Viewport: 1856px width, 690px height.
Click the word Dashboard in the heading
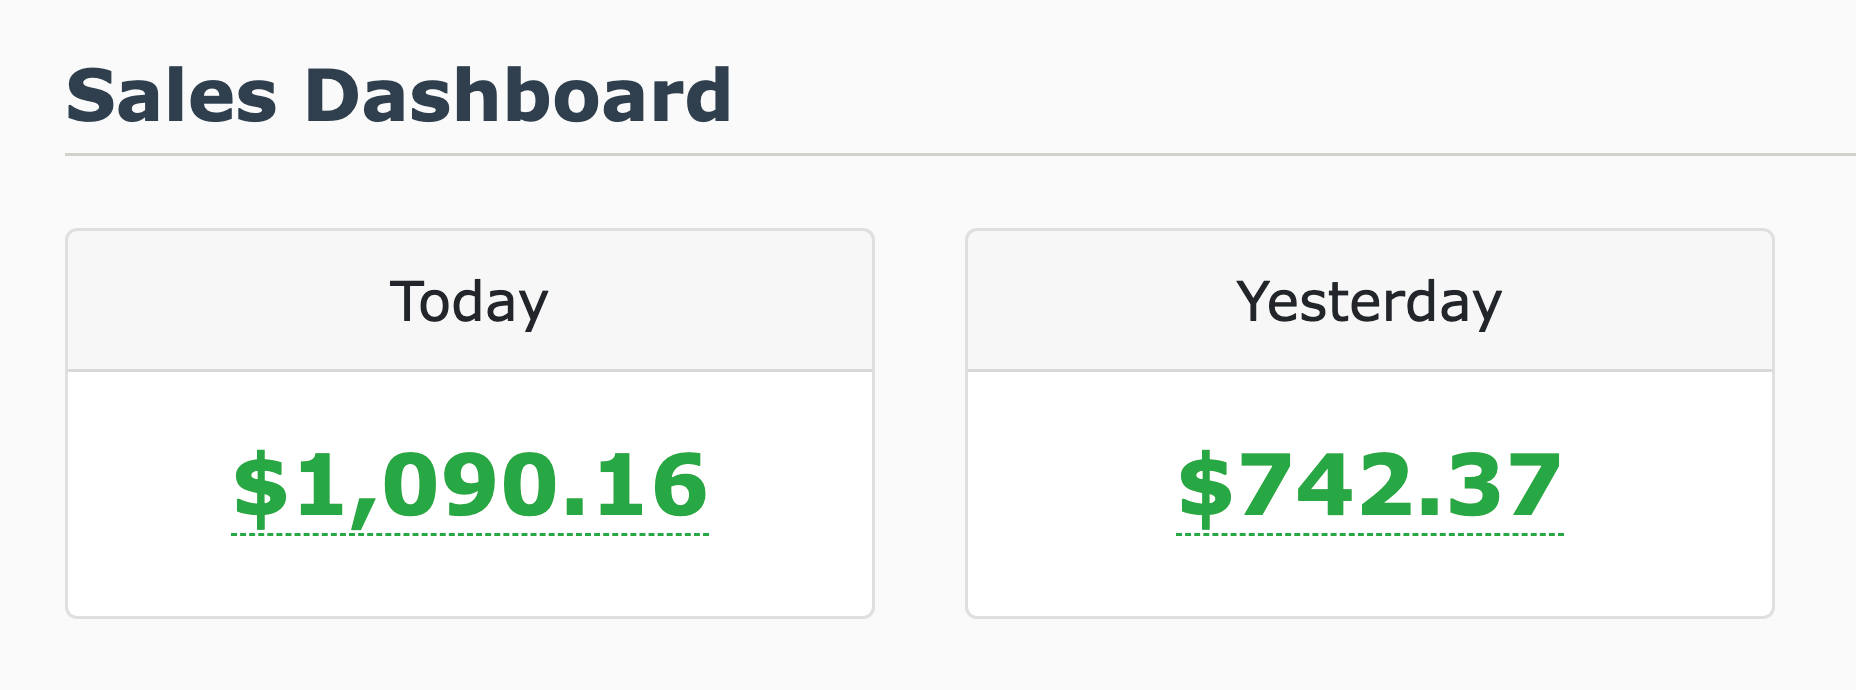pos(518,96)
